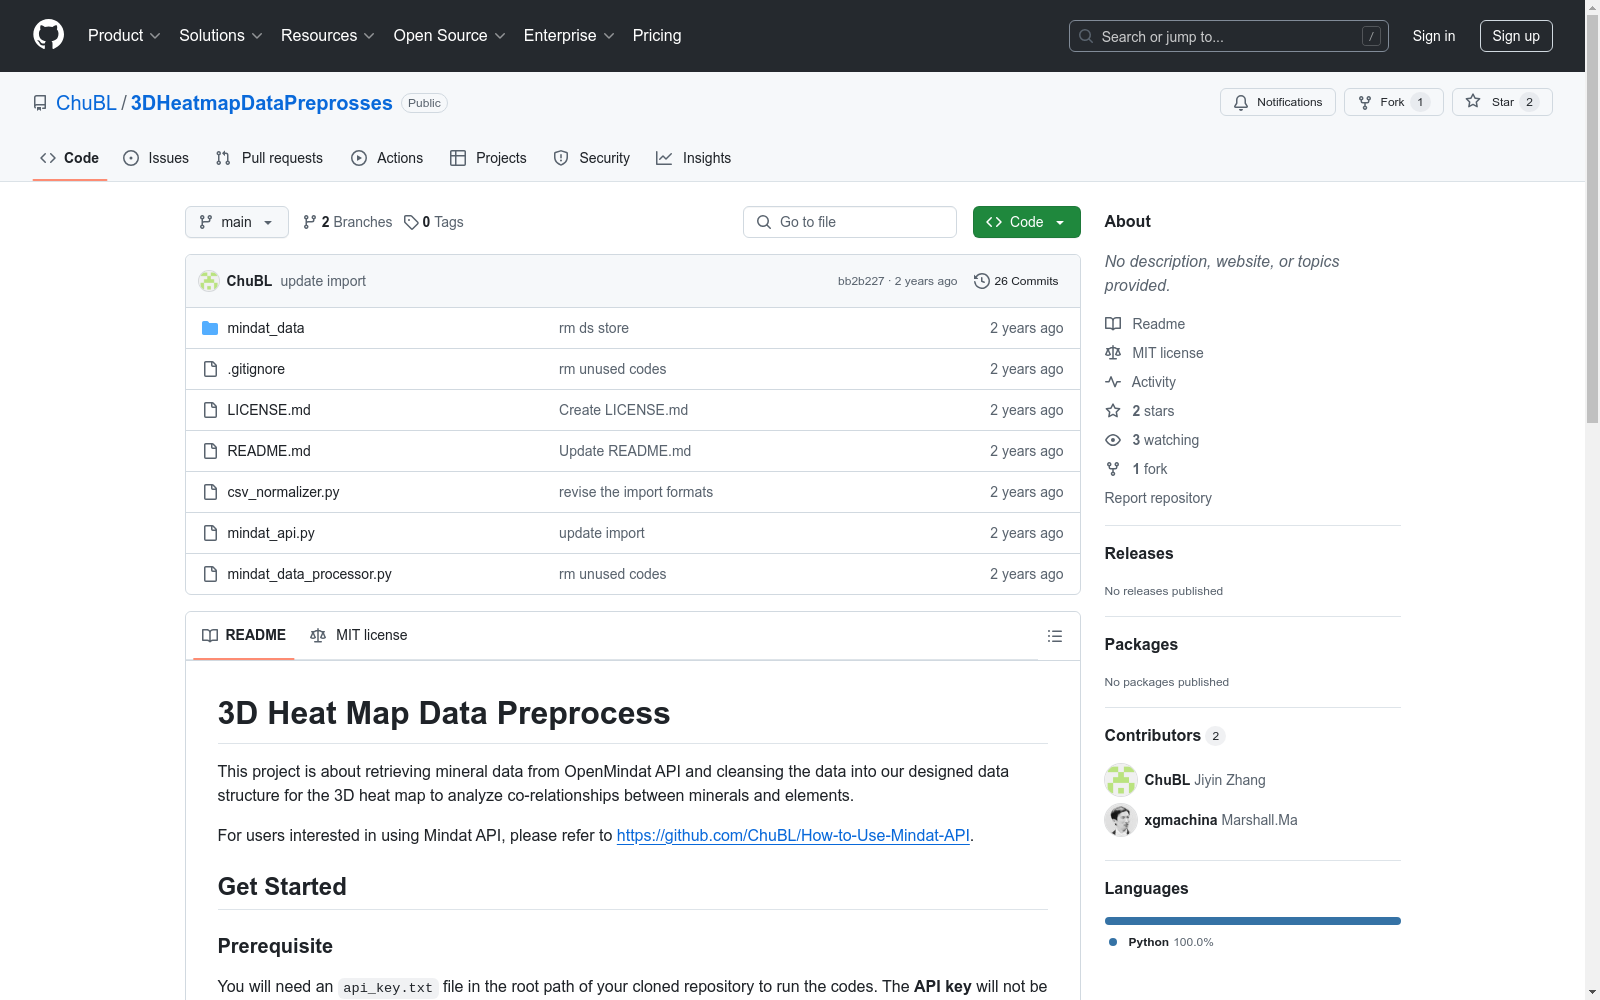Click the tag icon beside 0 Tags

[x=411, y=222]
